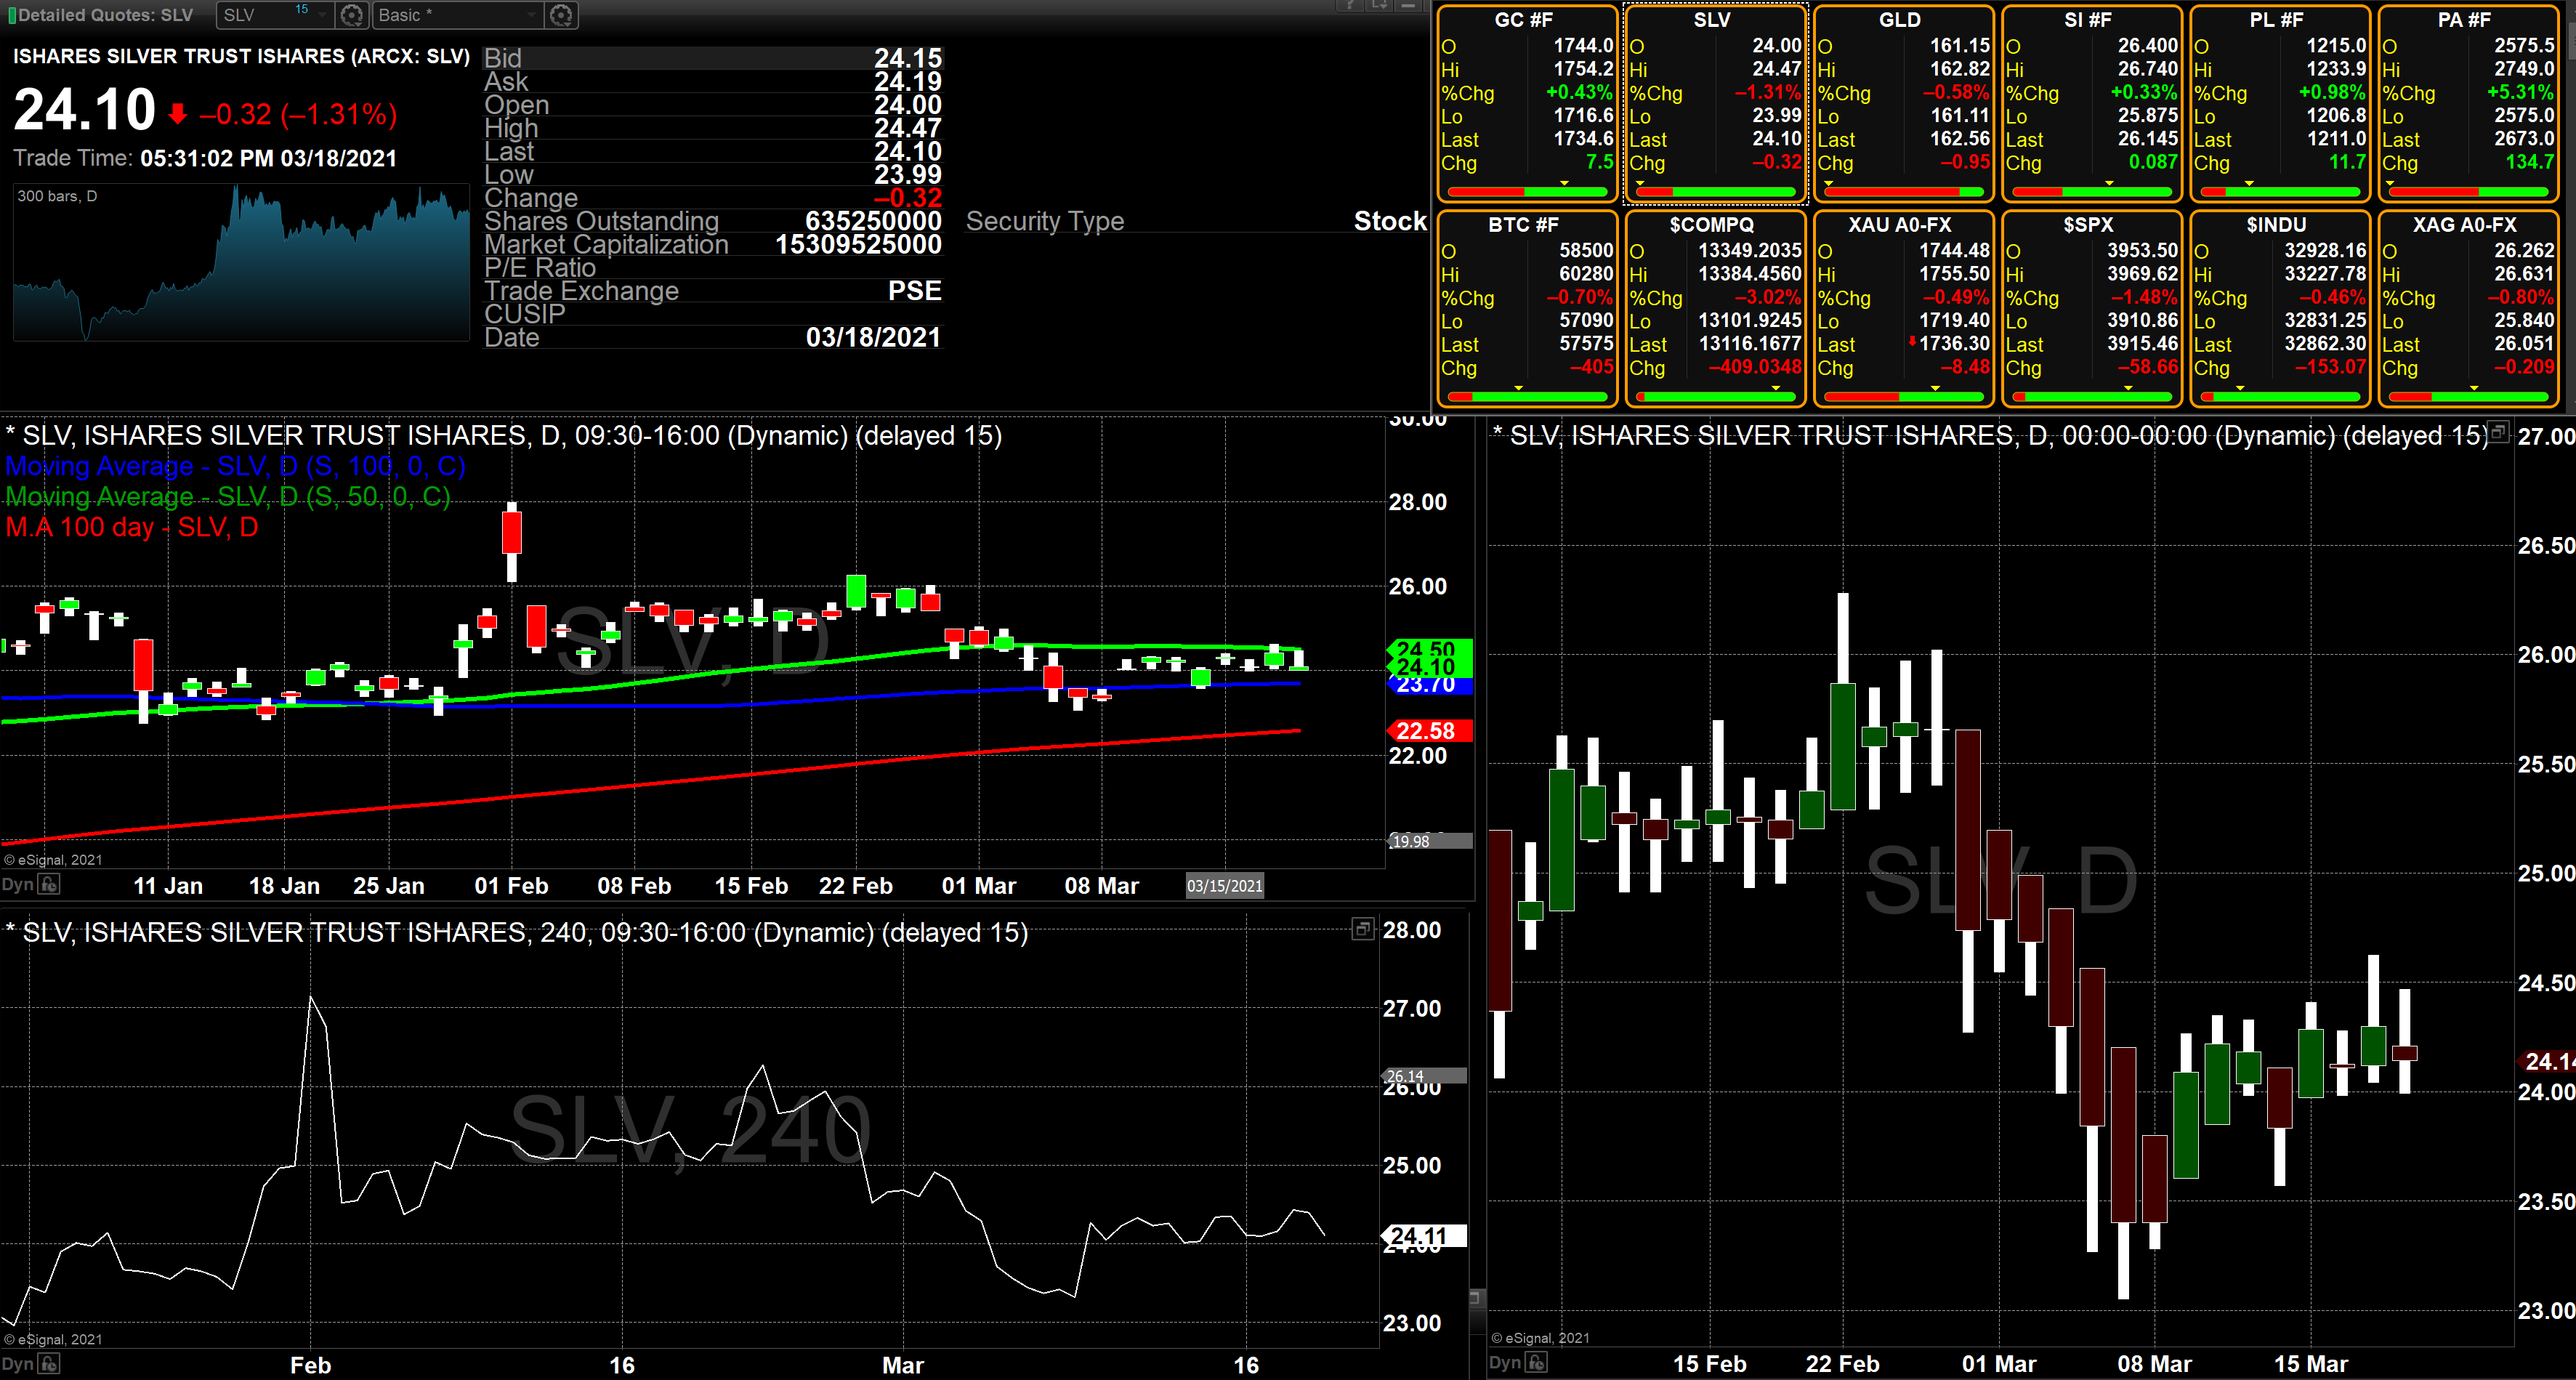This screenshot has width=2576, height=1380.
Task: Click the Detailed Quotes: SLV title
Action: pos(105,15)
